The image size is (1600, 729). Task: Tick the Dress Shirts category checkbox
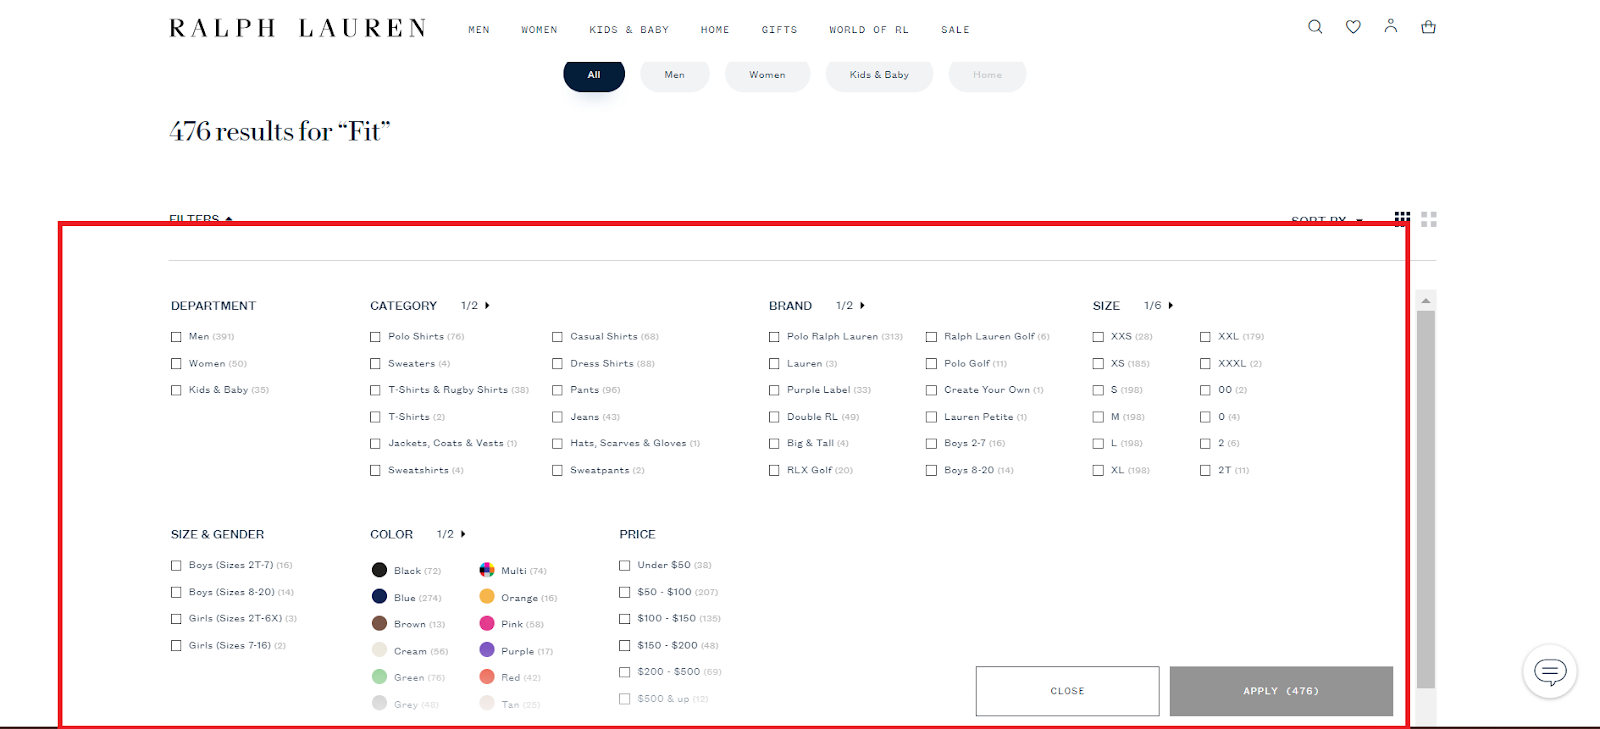tap(557, 364)
